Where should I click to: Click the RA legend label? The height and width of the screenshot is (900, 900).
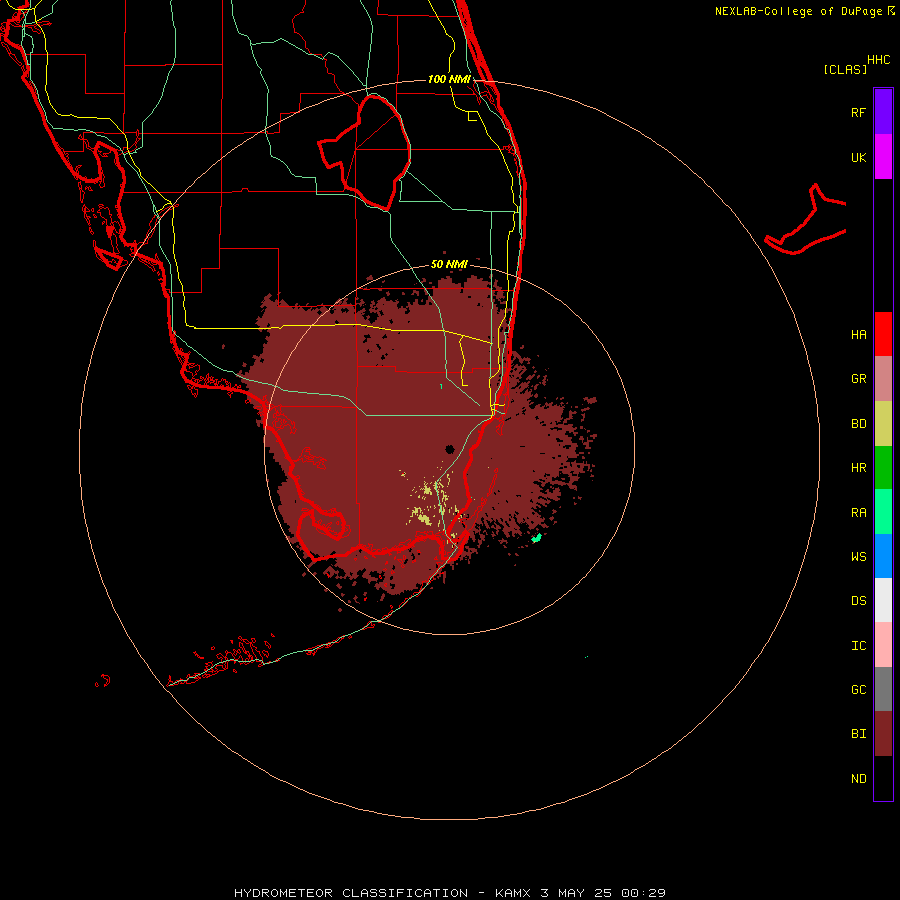pos(858,513)
